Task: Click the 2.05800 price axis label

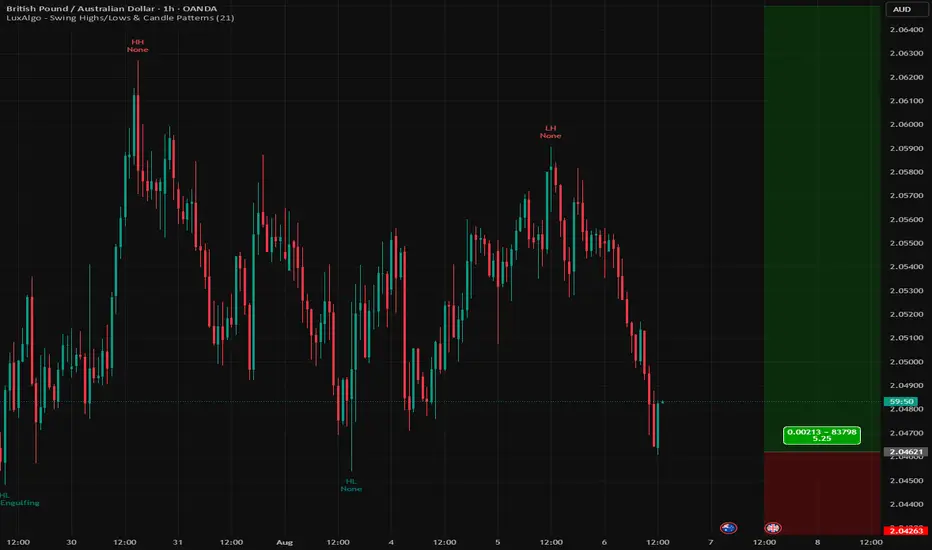Action: point(906,172)
